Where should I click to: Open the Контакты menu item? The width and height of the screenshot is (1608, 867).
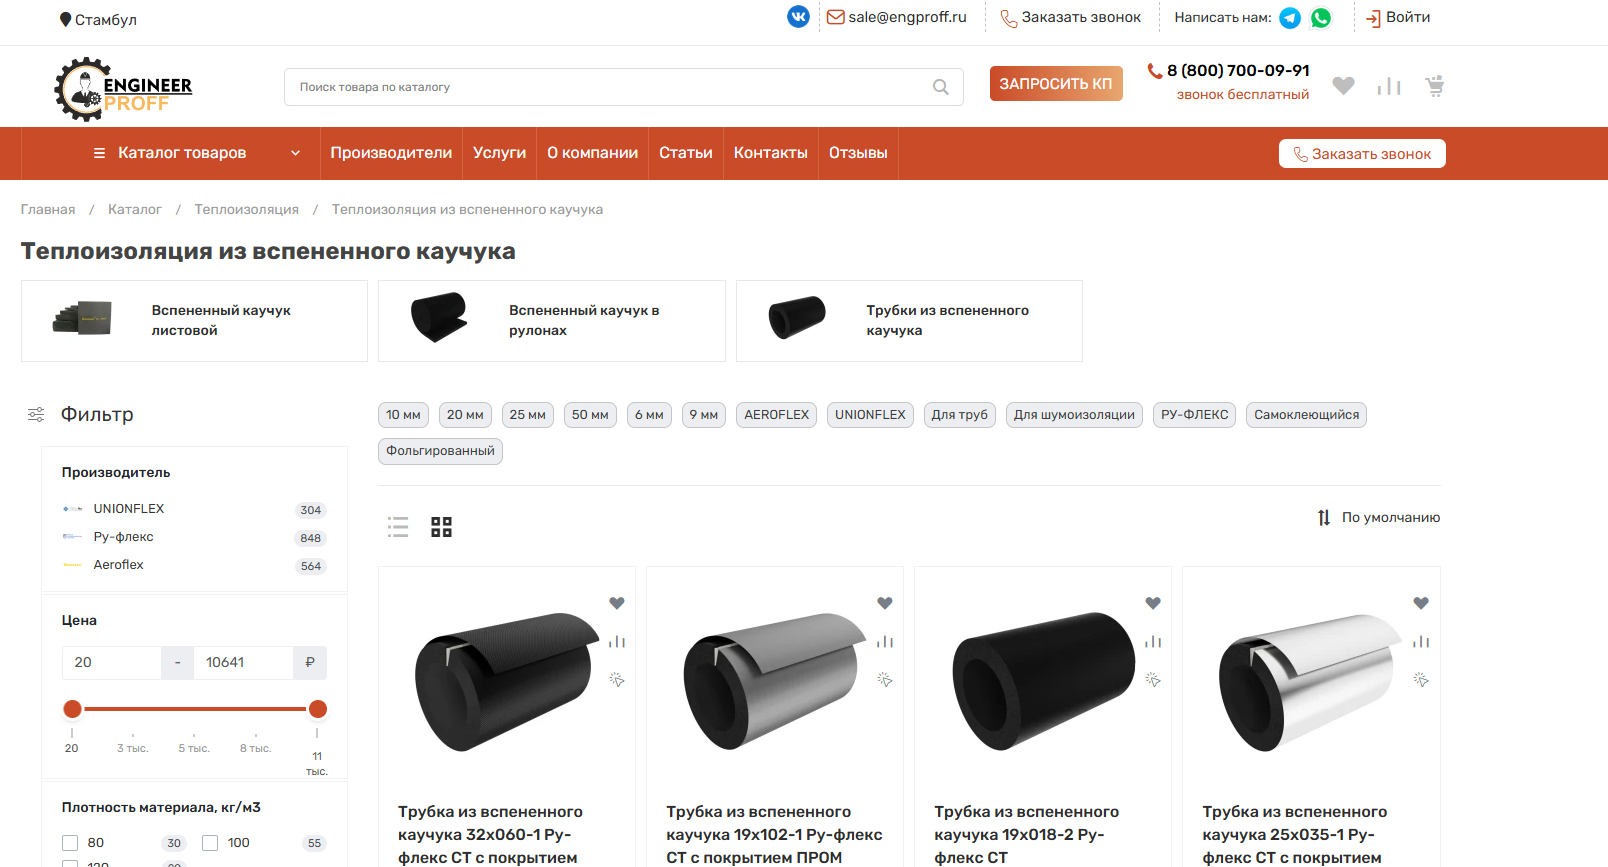(x=771, y=153)
